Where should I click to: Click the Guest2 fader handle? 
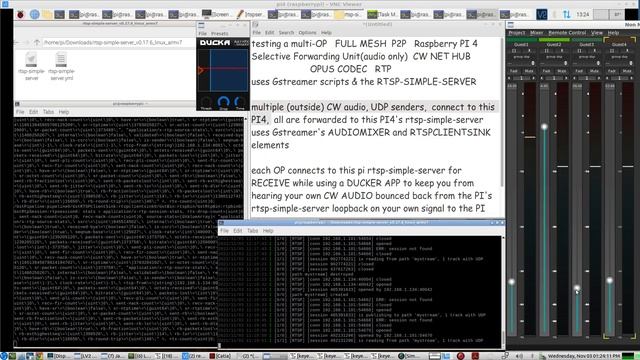(544, 127)
